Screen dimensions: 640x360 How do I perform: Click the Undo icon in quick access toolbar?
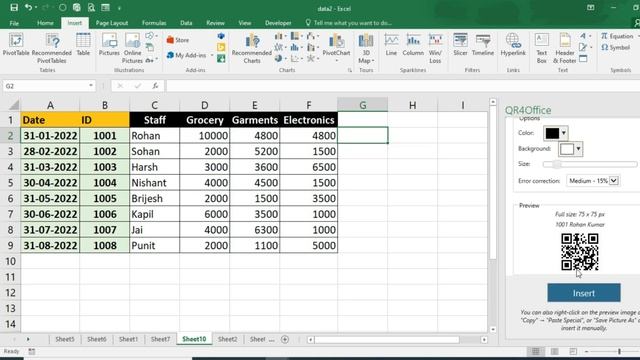click(28, 7)
